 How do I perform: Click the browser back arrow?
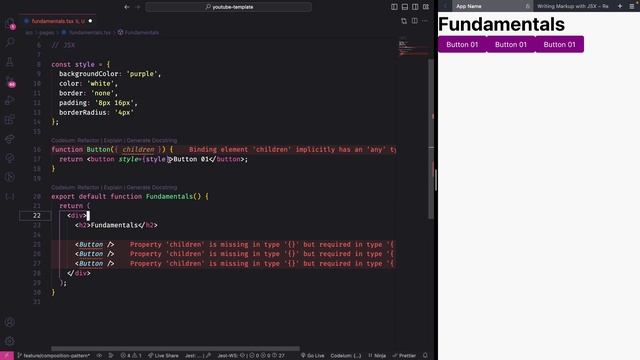[445, 6]
